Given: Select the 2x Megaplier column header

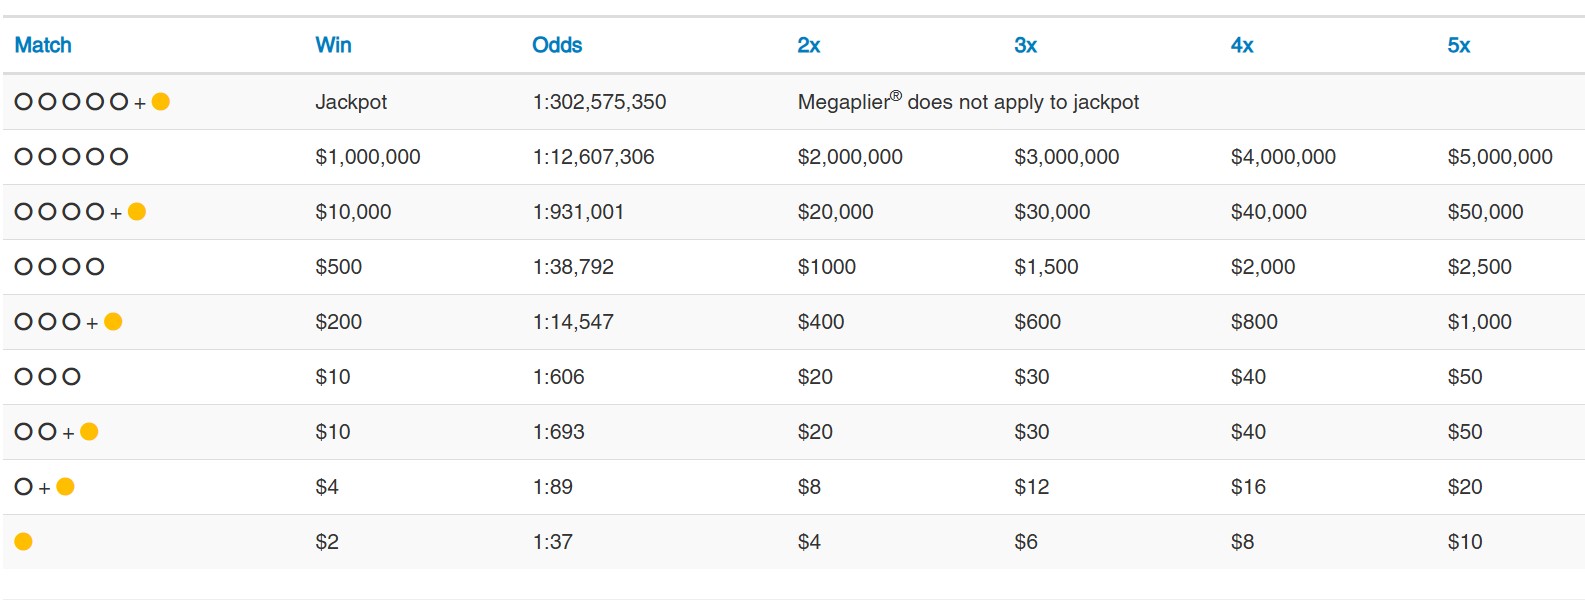Looking at the screenshot, I should 808,45.
